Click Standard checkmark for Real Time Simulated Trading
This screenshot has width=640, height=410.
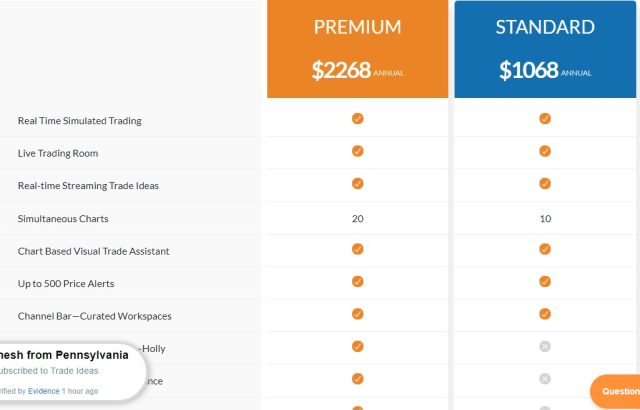(x=545, y=119)
